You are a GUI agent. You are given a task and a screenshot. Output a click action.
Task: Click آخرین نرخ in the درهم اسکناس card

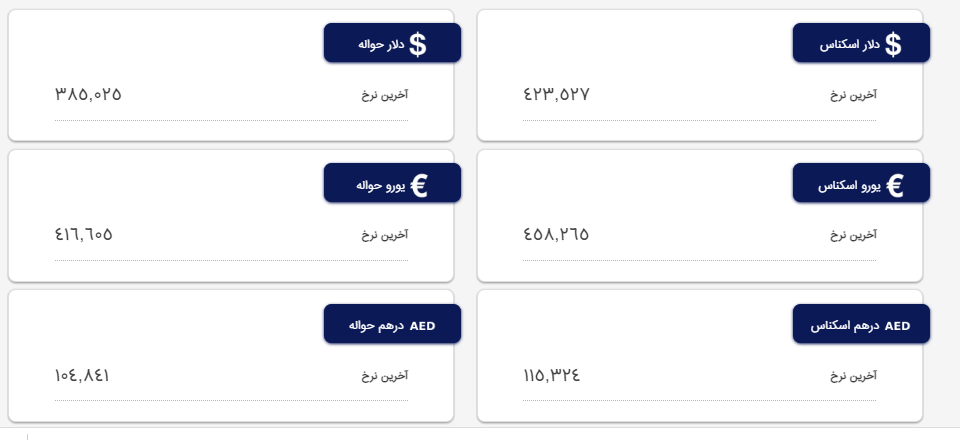coord(853,376)
